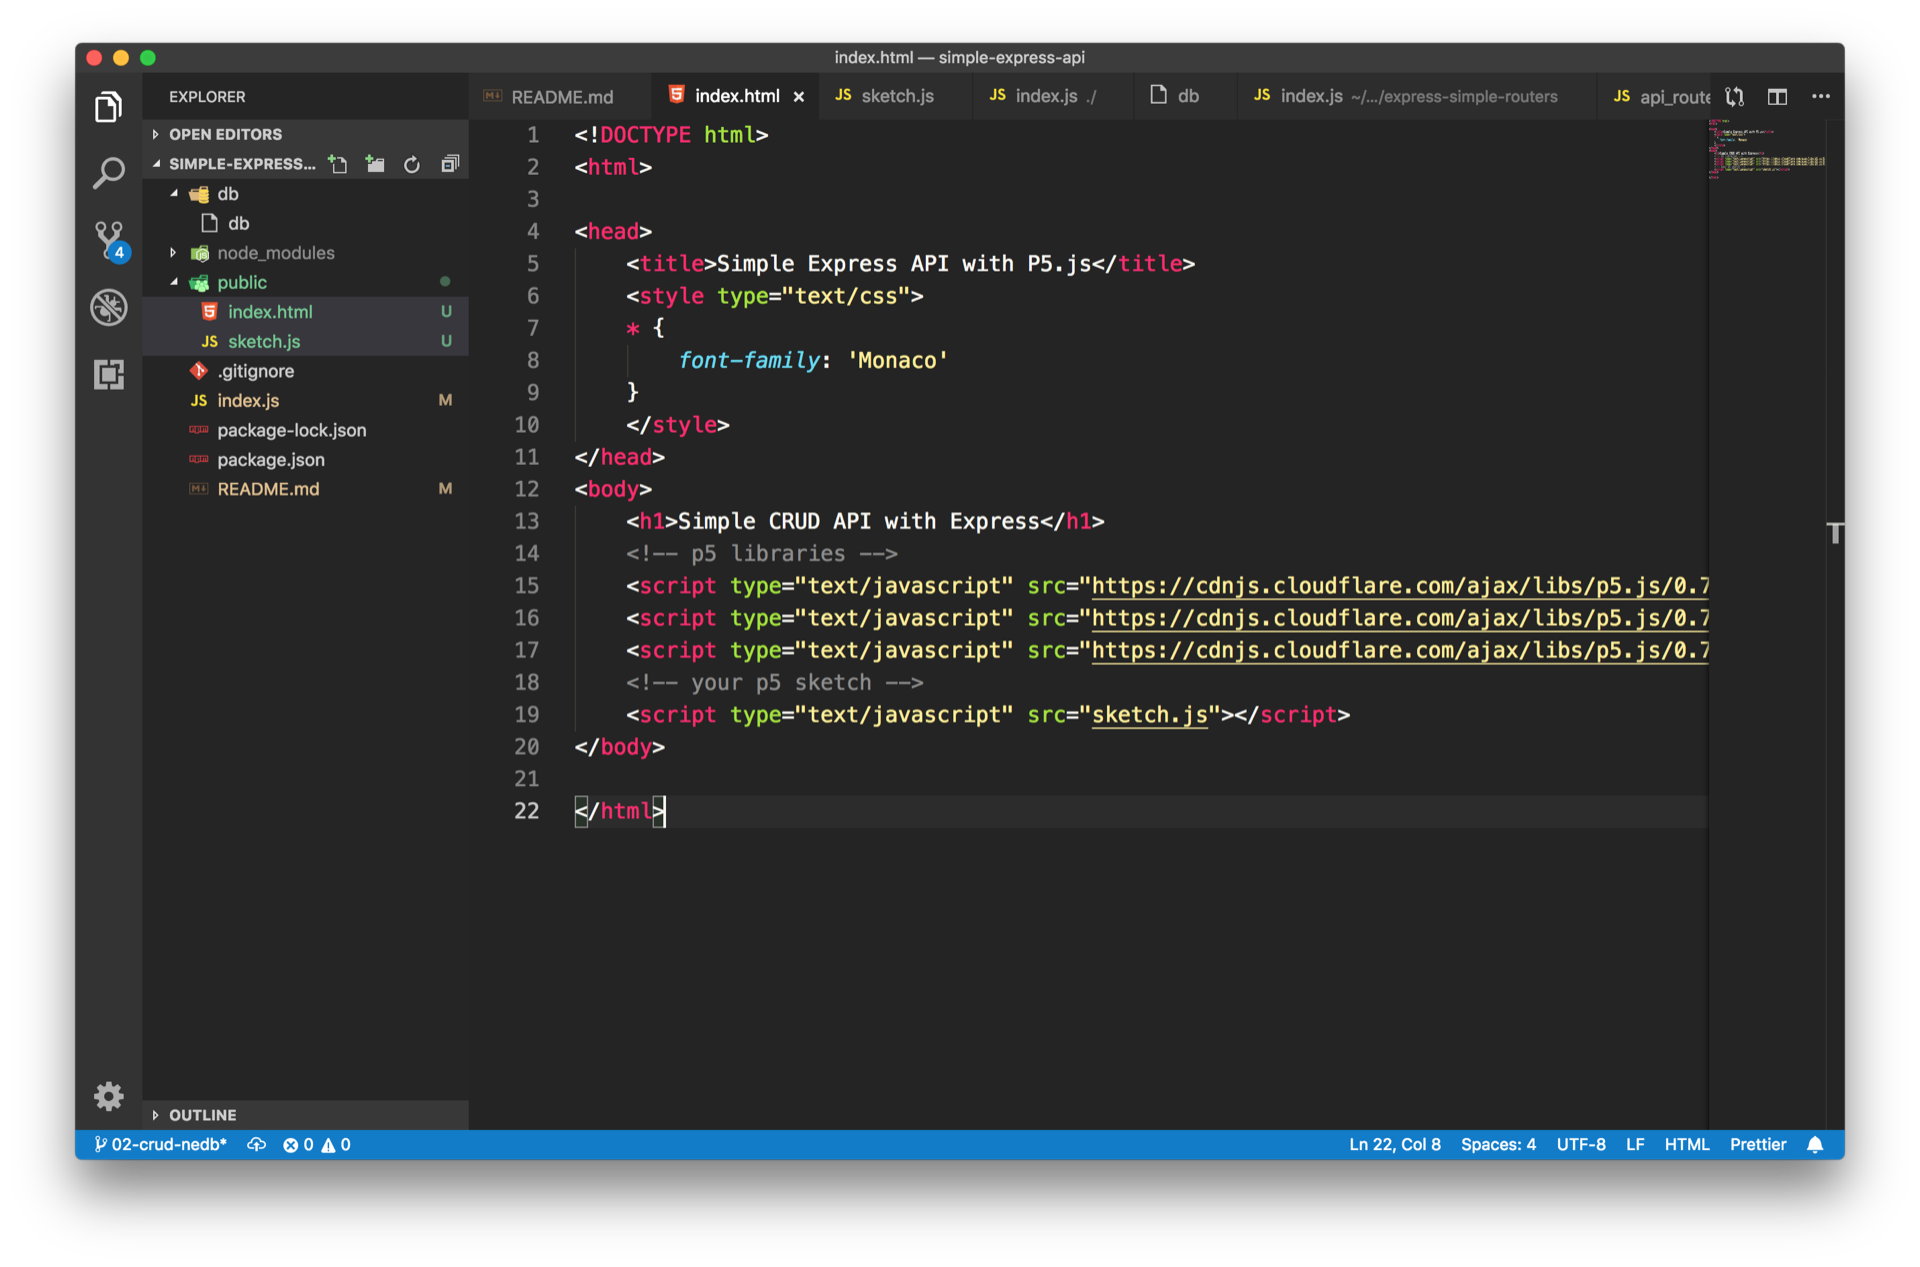Click the New File icon in explorer
This screenshot has width=1920, height=1267.
338,164
